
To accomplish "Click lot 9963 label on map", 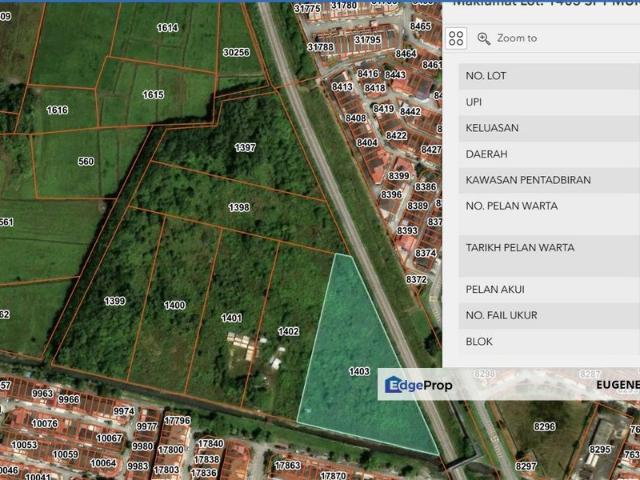I will [x=42, y=393].
